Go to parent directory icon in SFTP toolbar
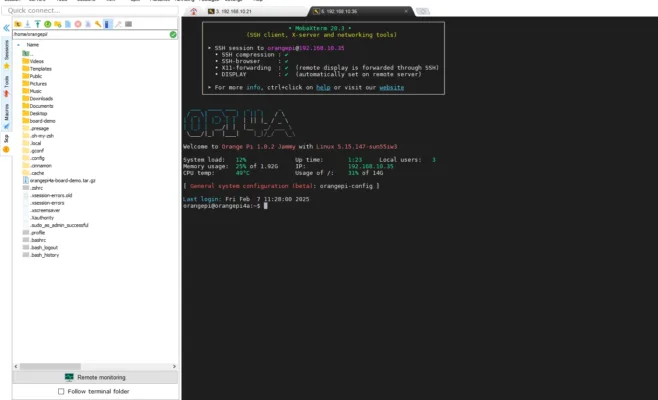This screenshot has width=658, height=400. [x=18, y=24]
